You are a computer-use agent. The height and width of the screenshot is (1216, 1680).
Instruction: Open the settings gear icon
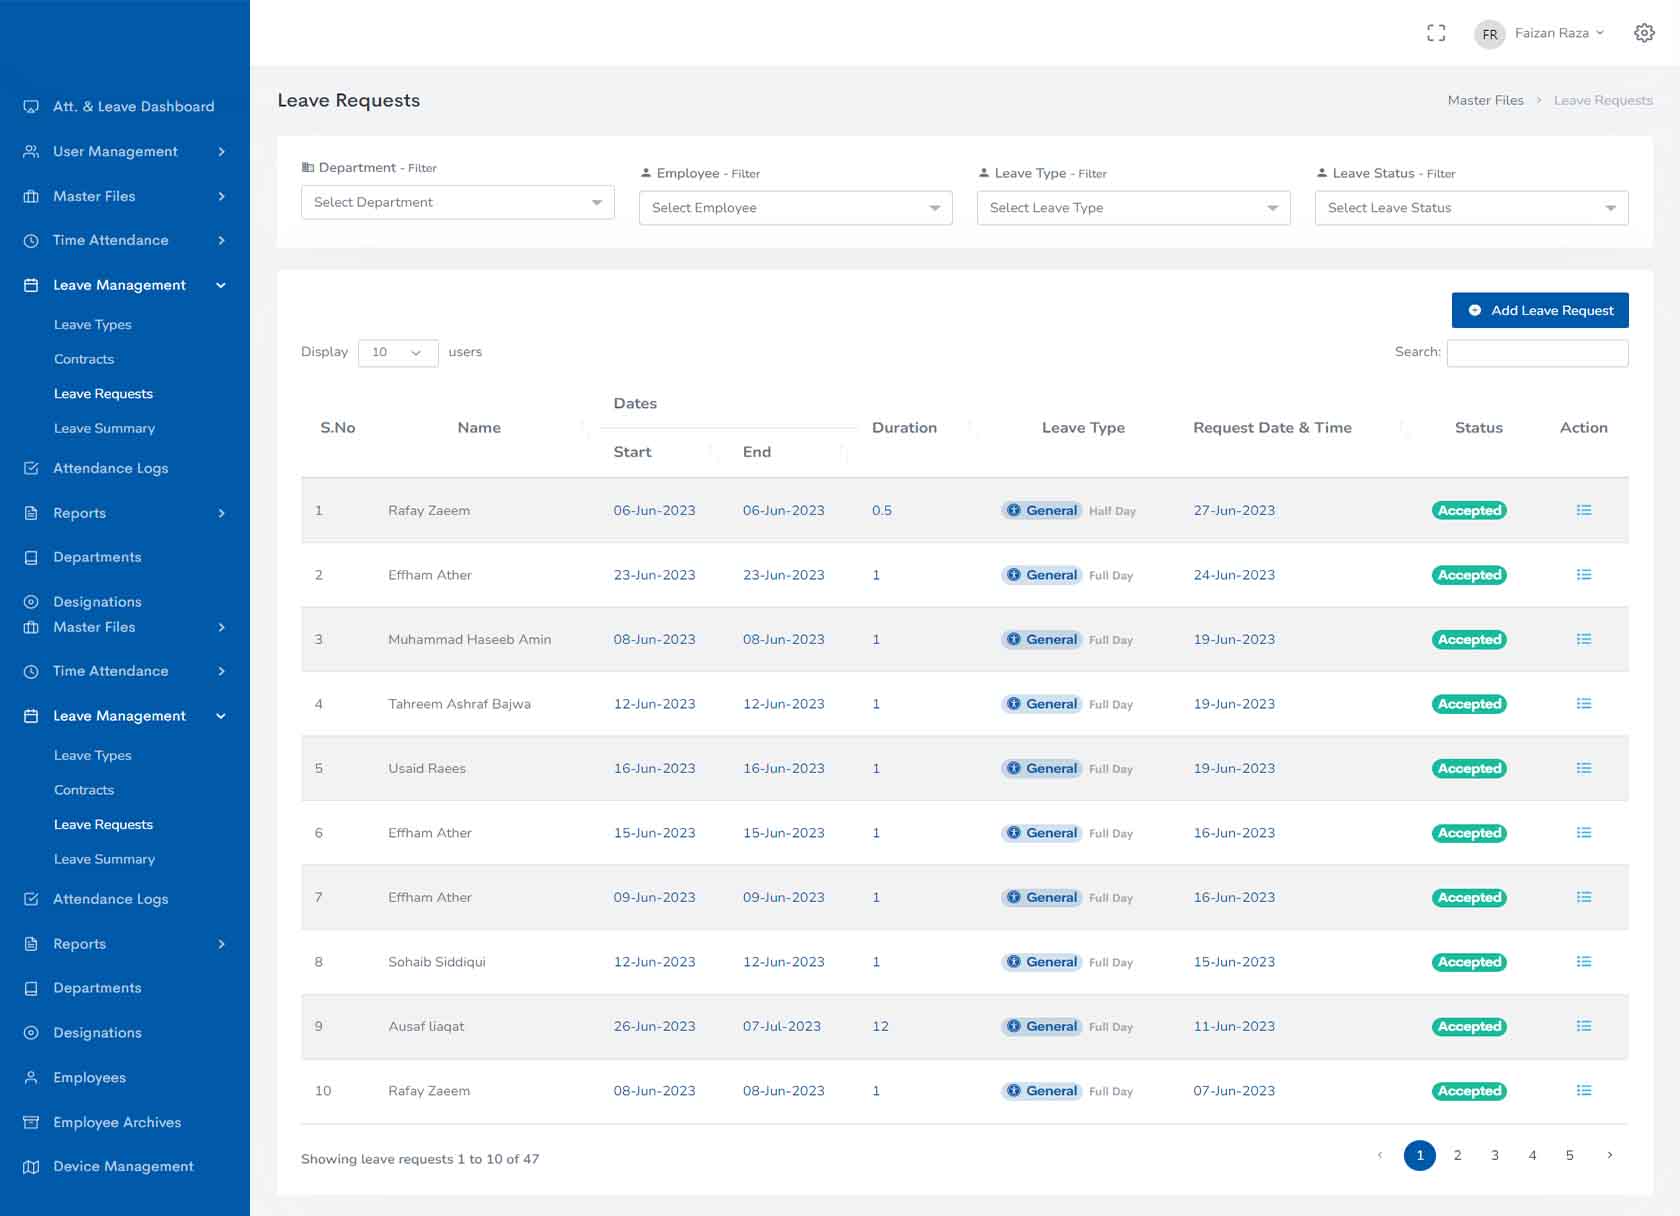point(1644,33)
